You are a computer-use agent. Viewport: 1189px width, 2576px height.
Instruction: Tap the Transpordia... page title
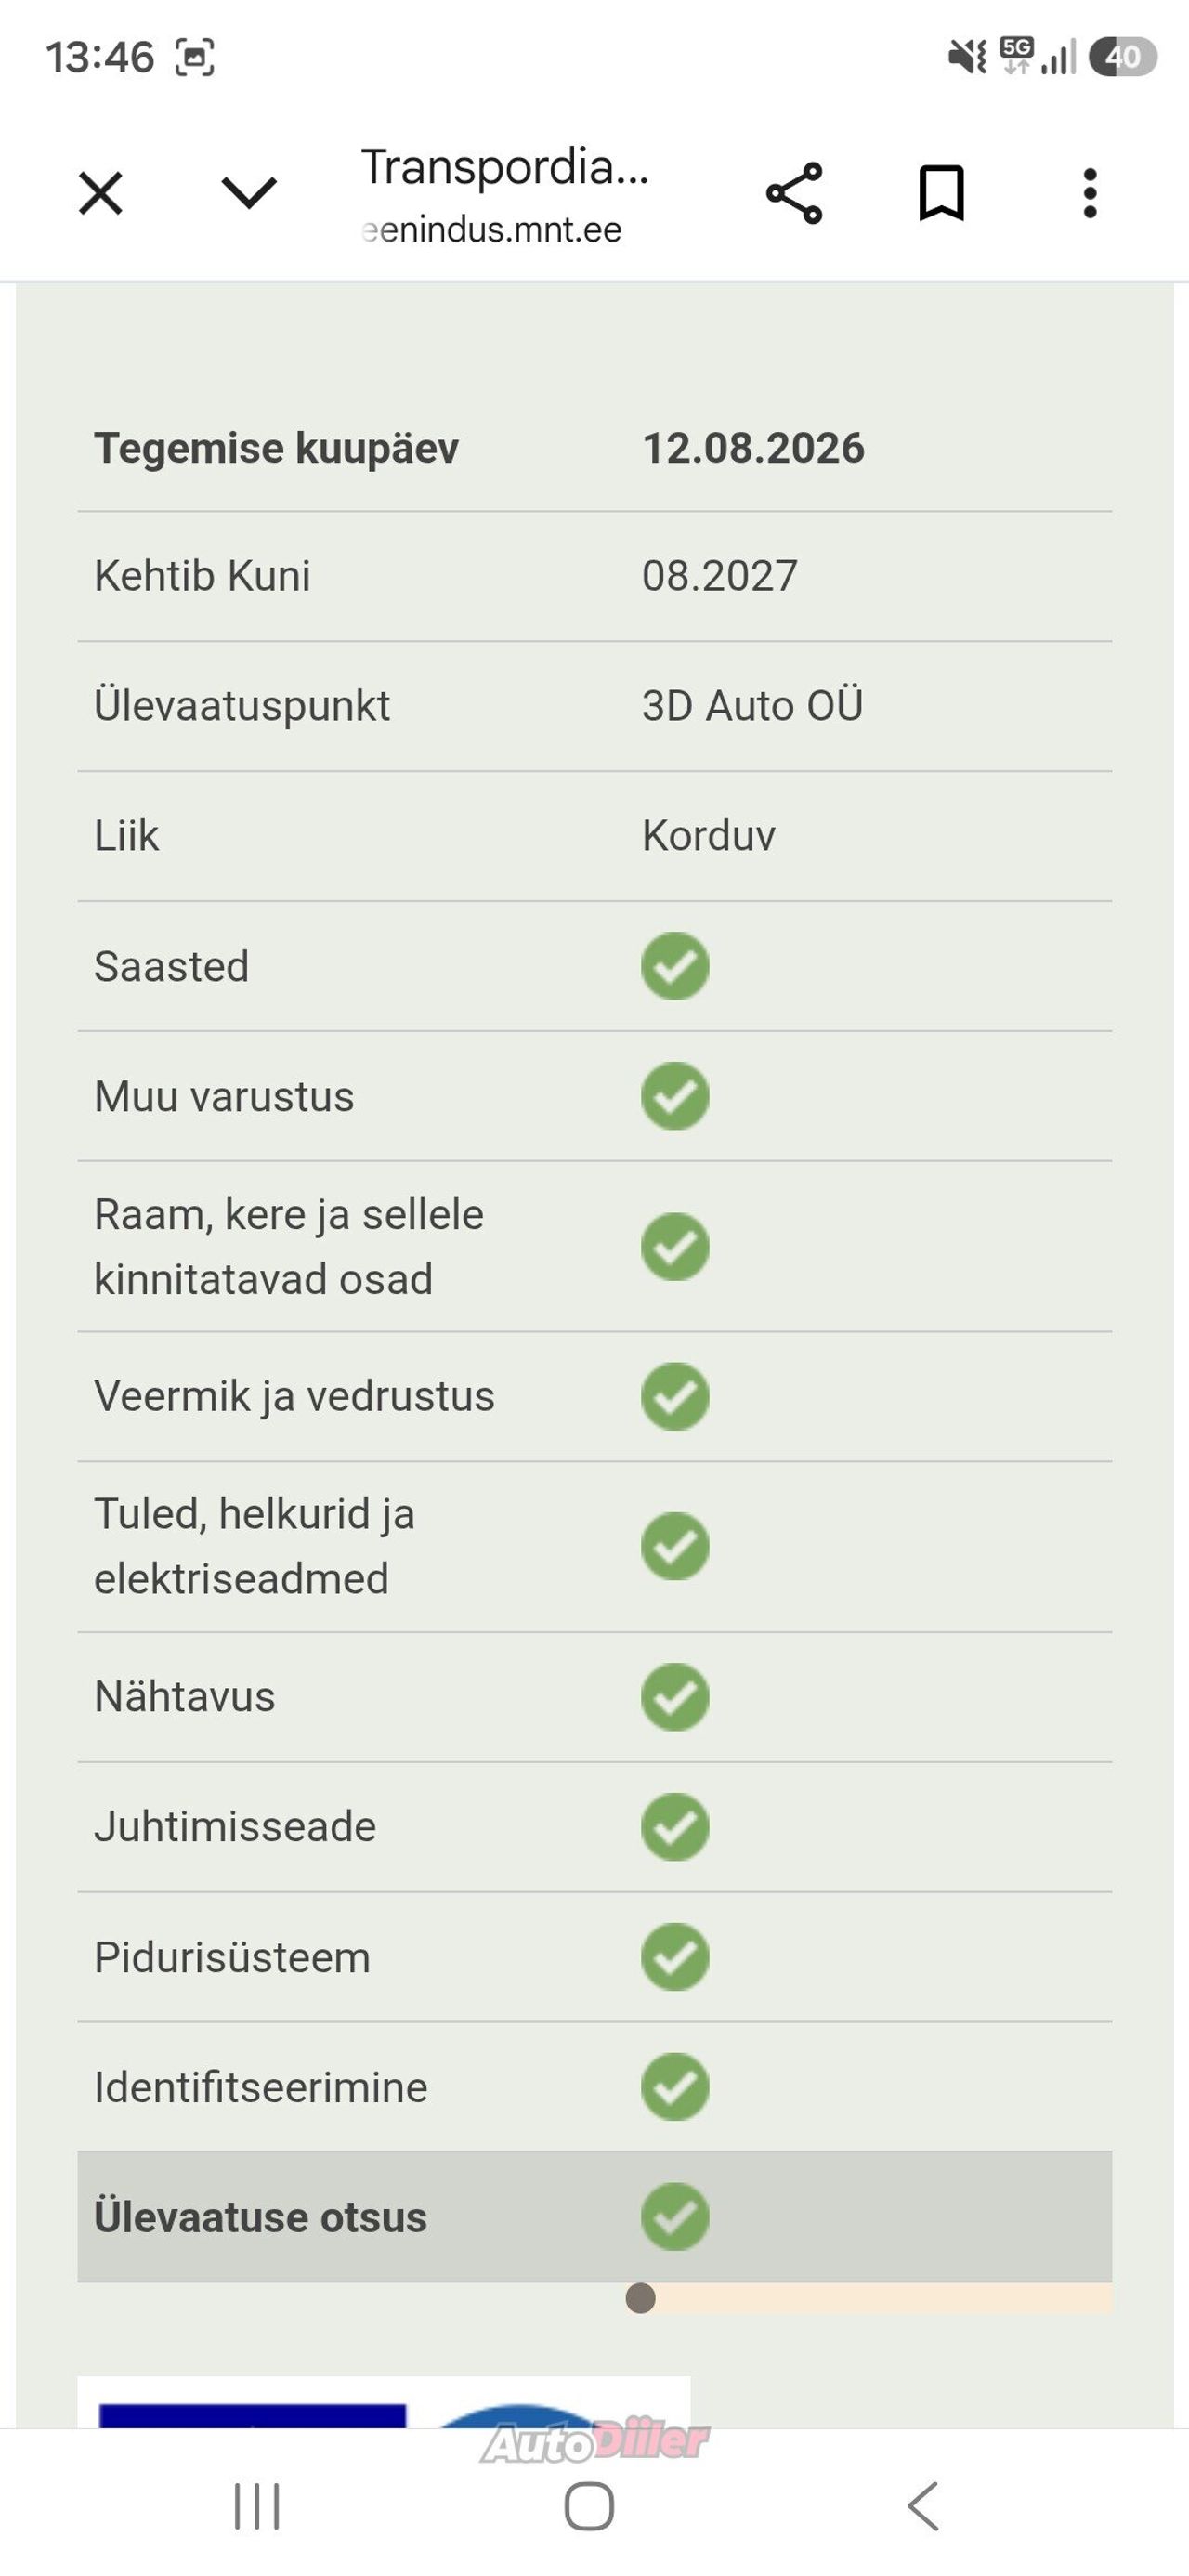tap(505, 167)
